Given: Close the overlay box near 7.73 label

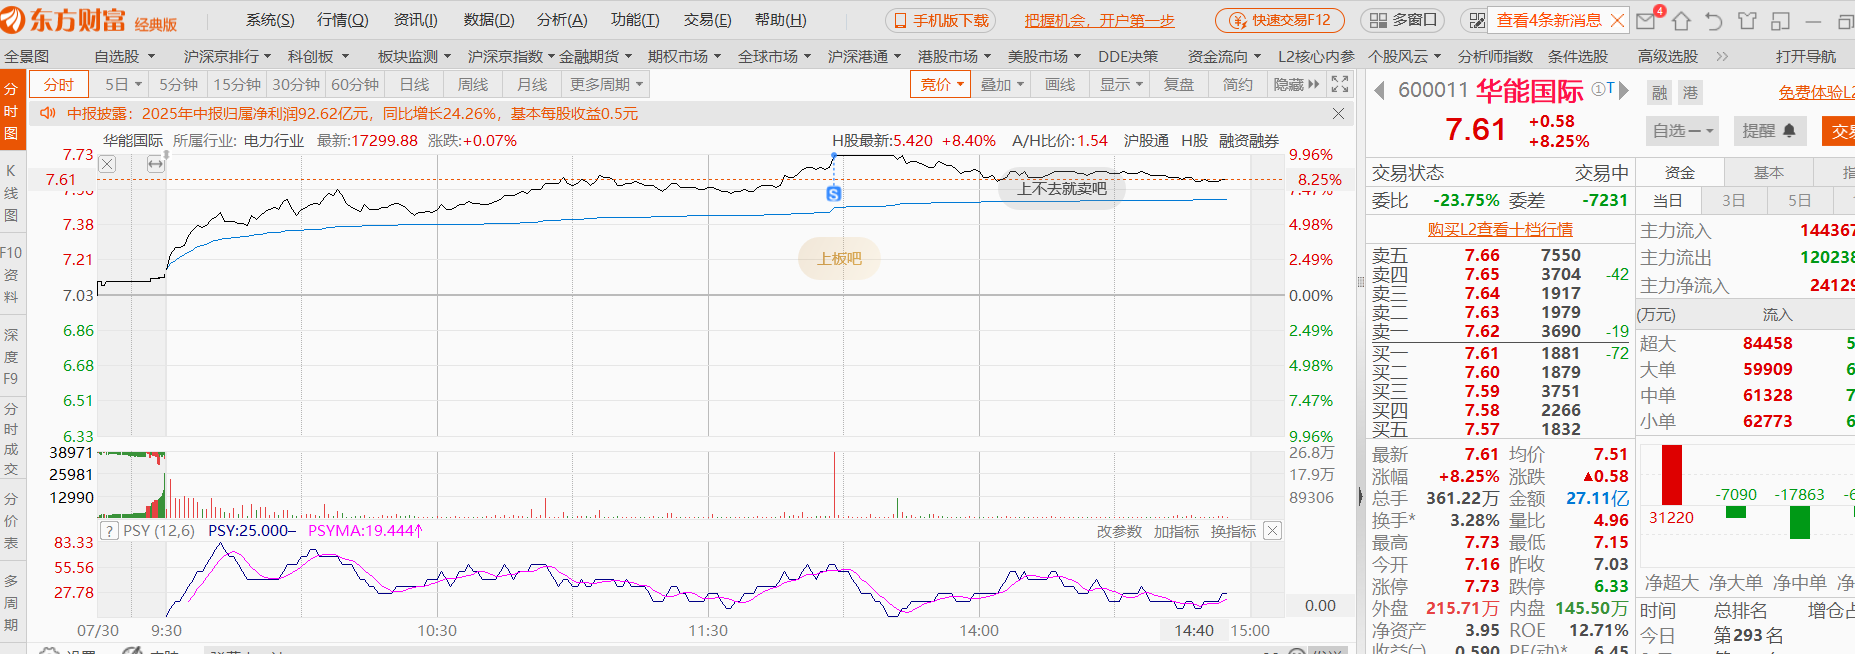Looking at the screenshot, I should (108, 164).
